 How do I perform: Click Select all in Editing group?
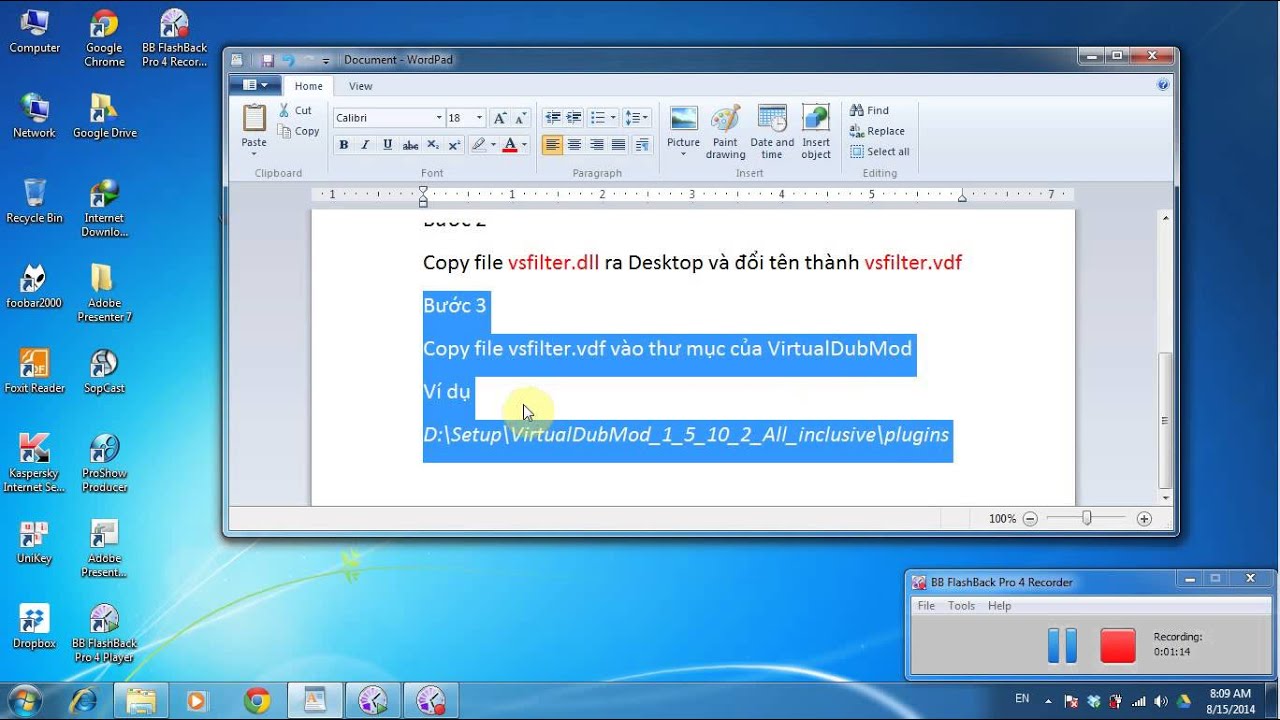(880, 152)
